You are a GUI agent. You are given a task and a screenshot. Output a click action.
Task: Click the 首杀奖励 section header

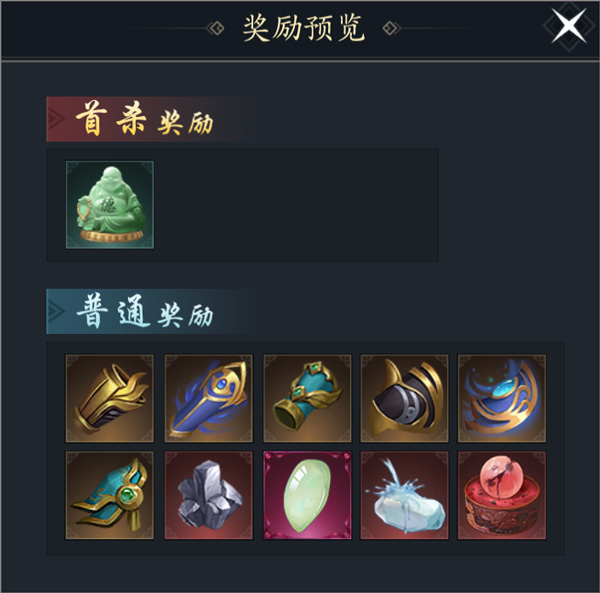[144, 119]
